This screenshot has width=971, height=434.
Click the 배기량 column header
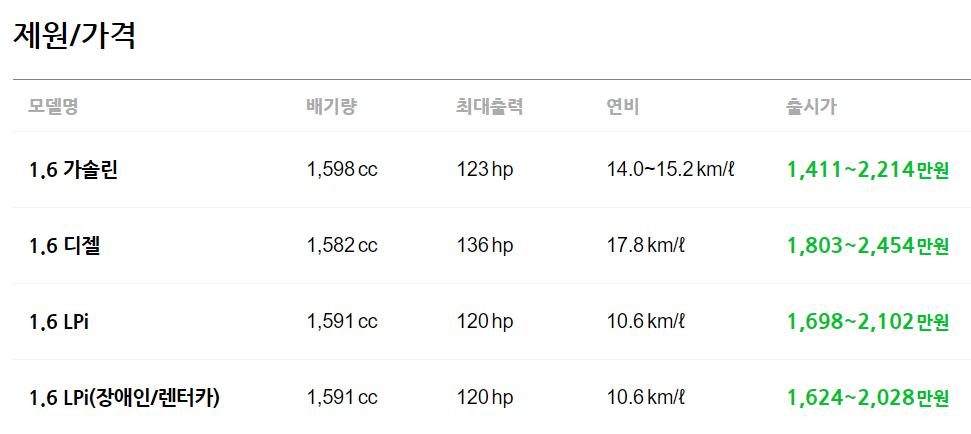tap(331, 106)
